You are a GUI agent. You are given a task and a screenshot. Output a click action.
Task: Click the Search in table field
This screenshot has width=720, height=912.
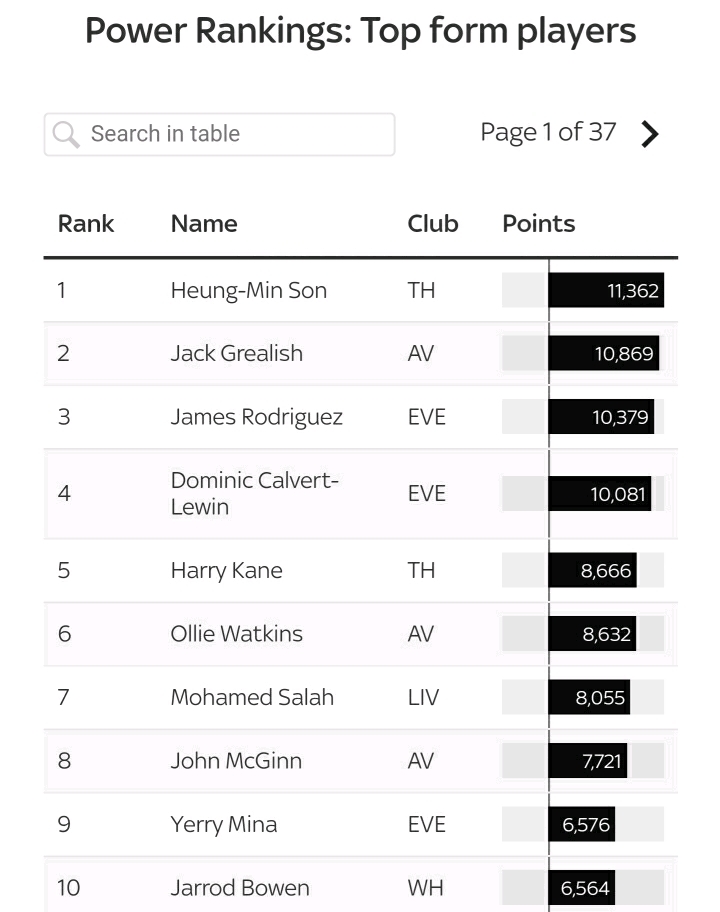(230, 134)
